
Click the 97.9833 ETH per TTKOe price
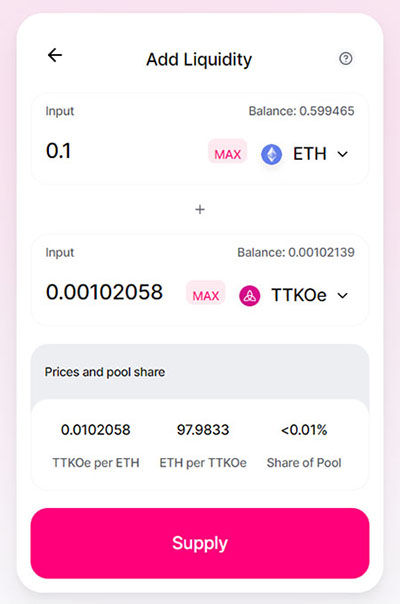pos(203,430)
